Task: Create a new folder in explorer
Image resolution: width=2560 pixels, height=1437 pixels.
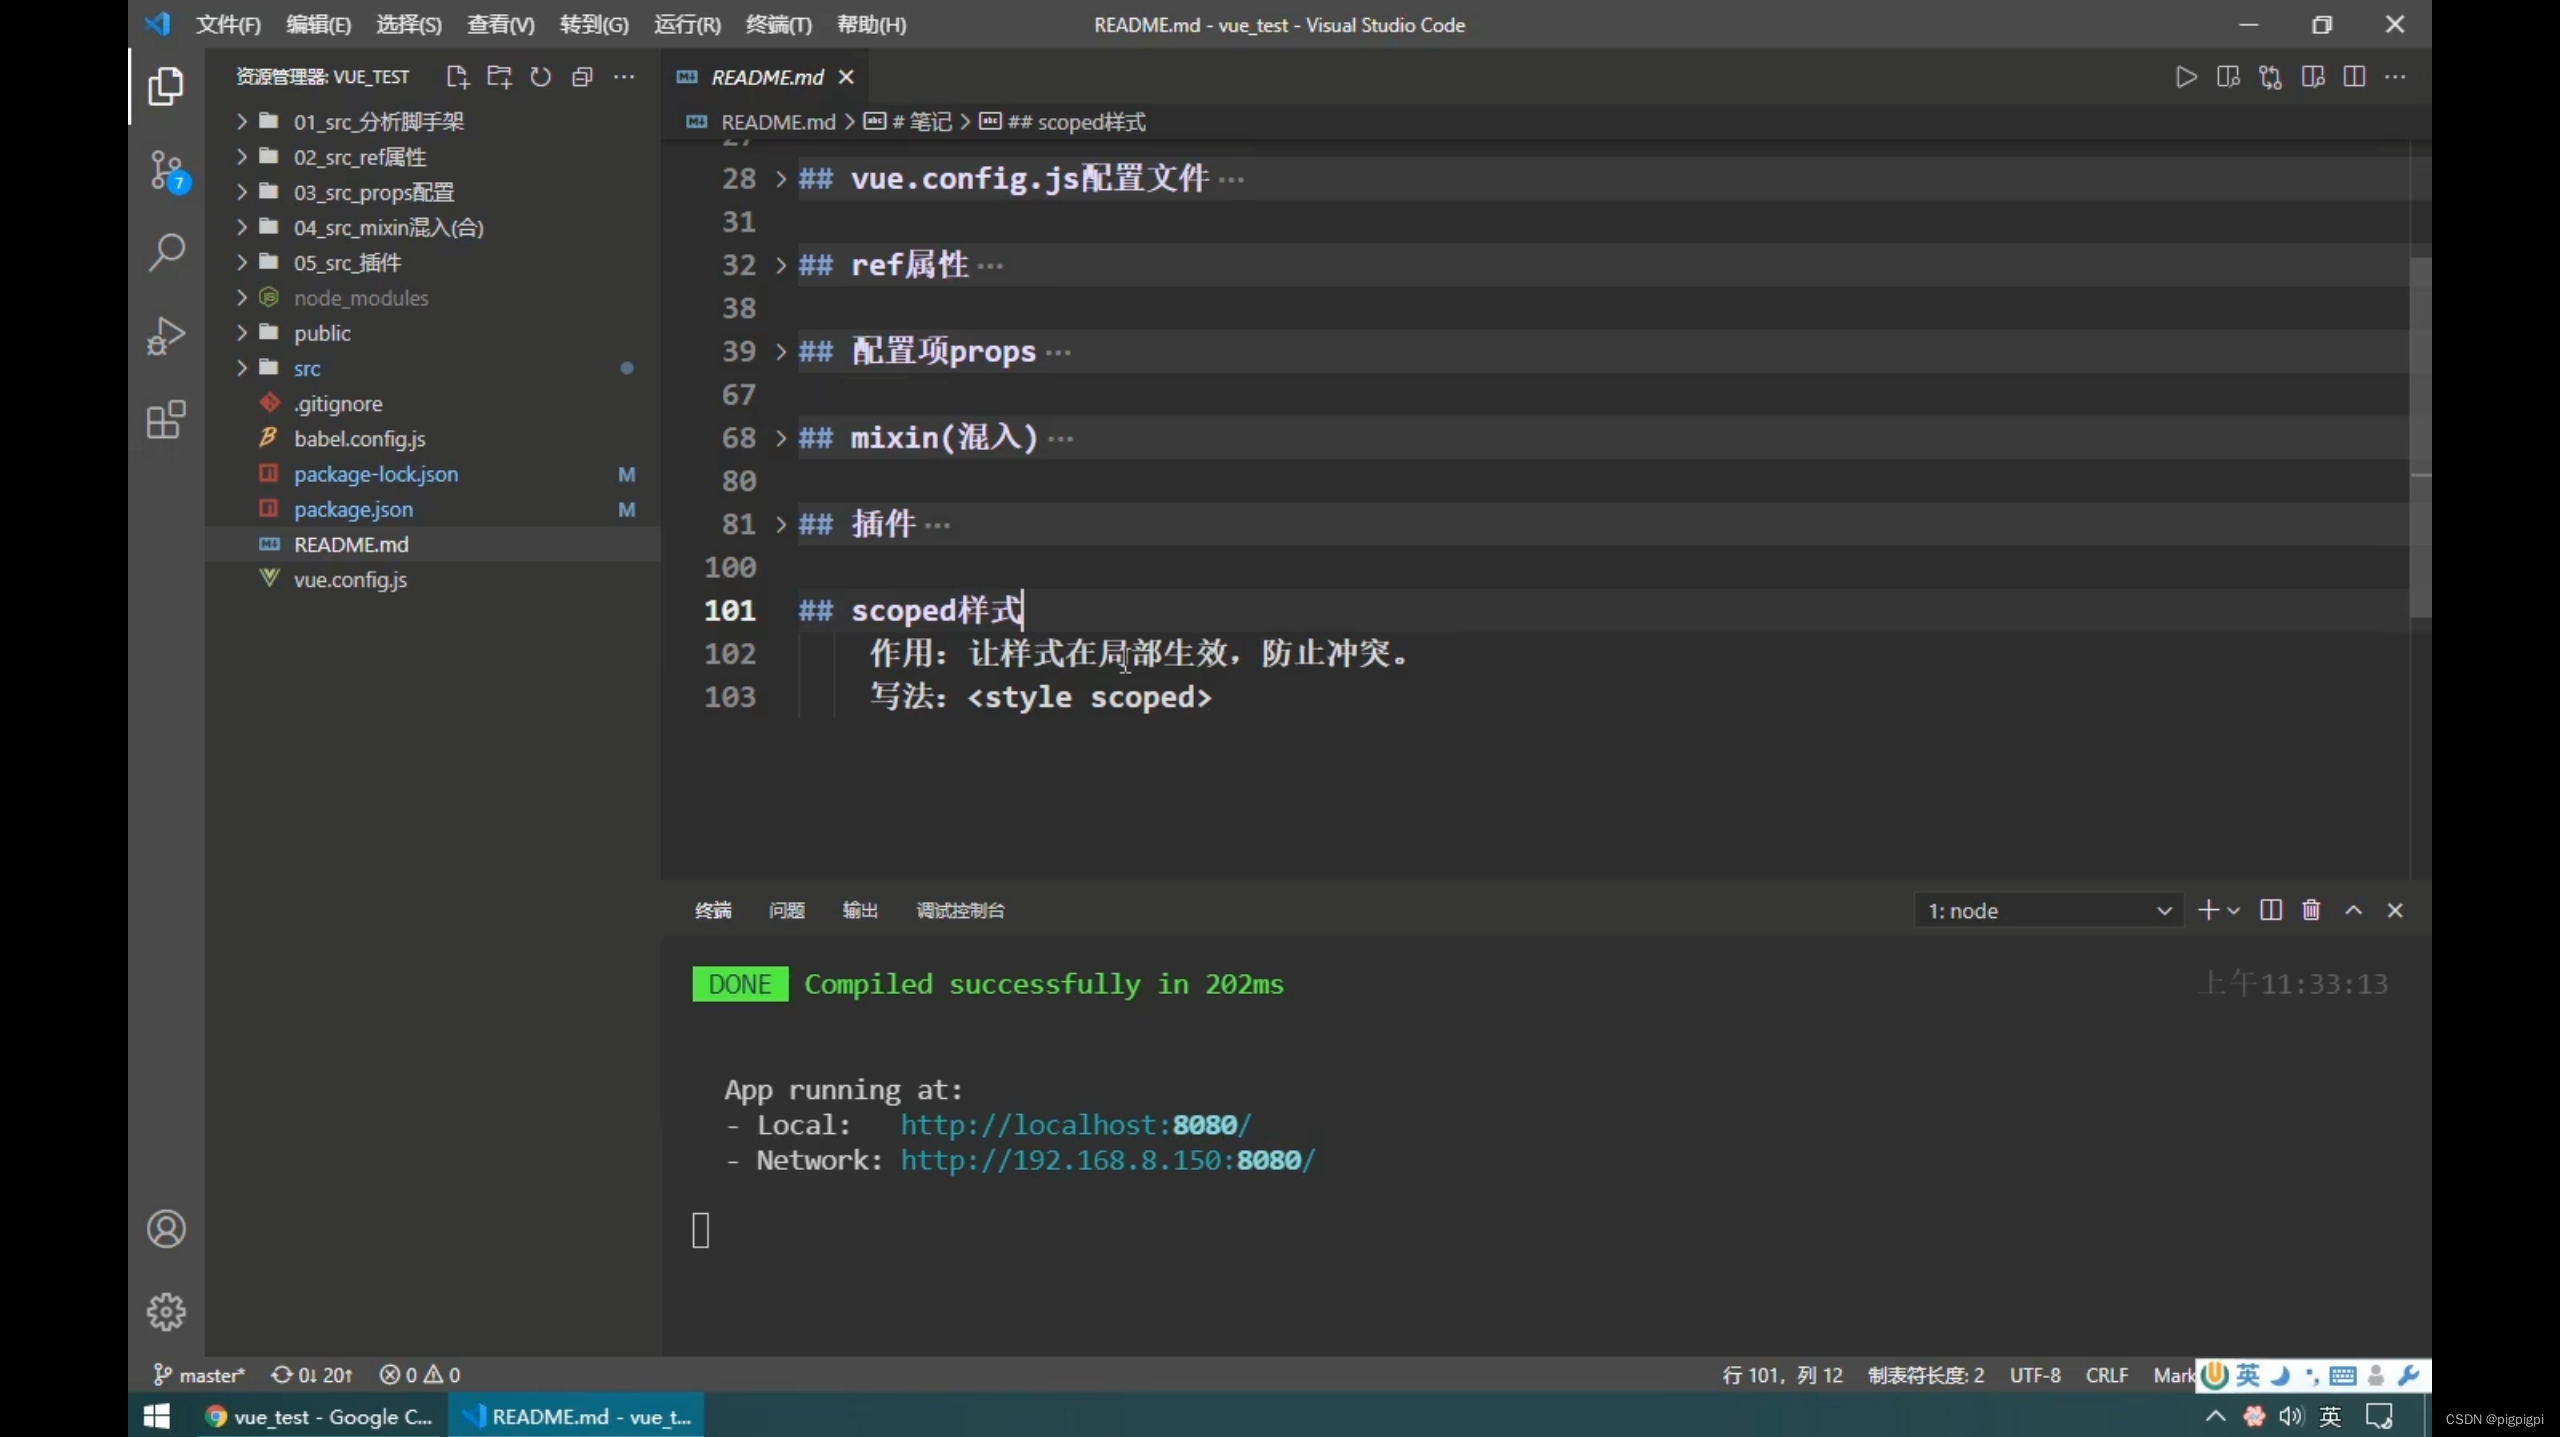Action: 499,77
